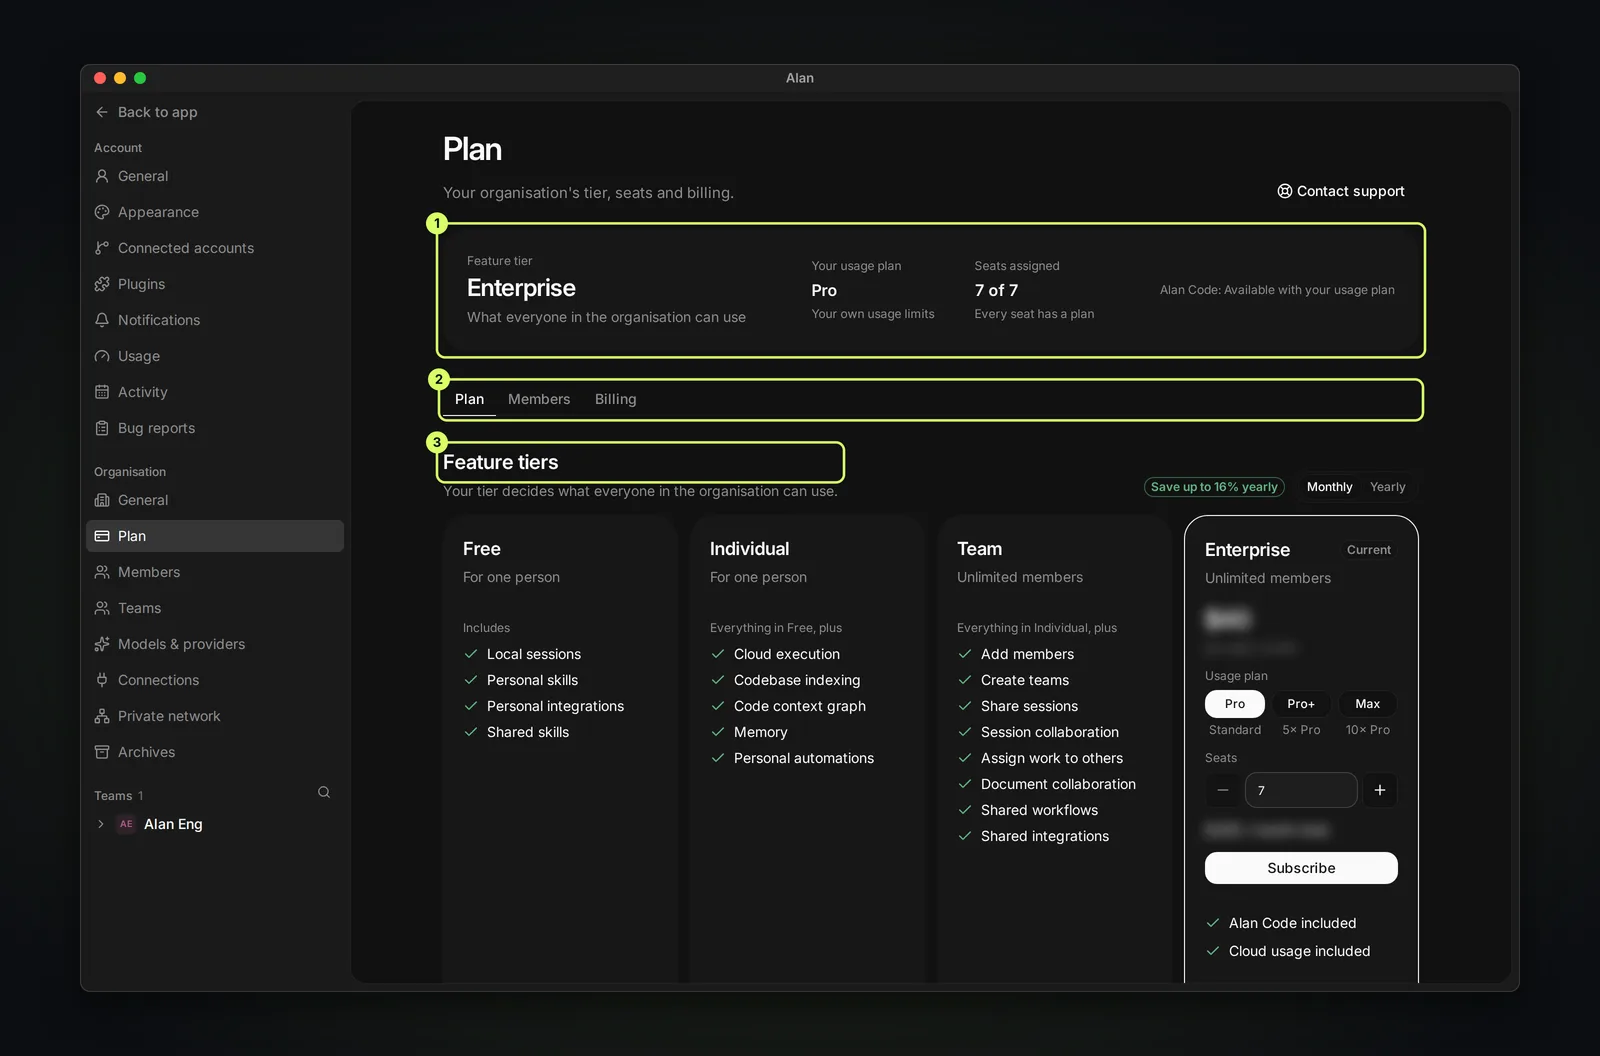Viewport: 1600px width, 1056px height.
Task: Open the Billing tab
Action: pyautogui.click(x=615, y=399)
